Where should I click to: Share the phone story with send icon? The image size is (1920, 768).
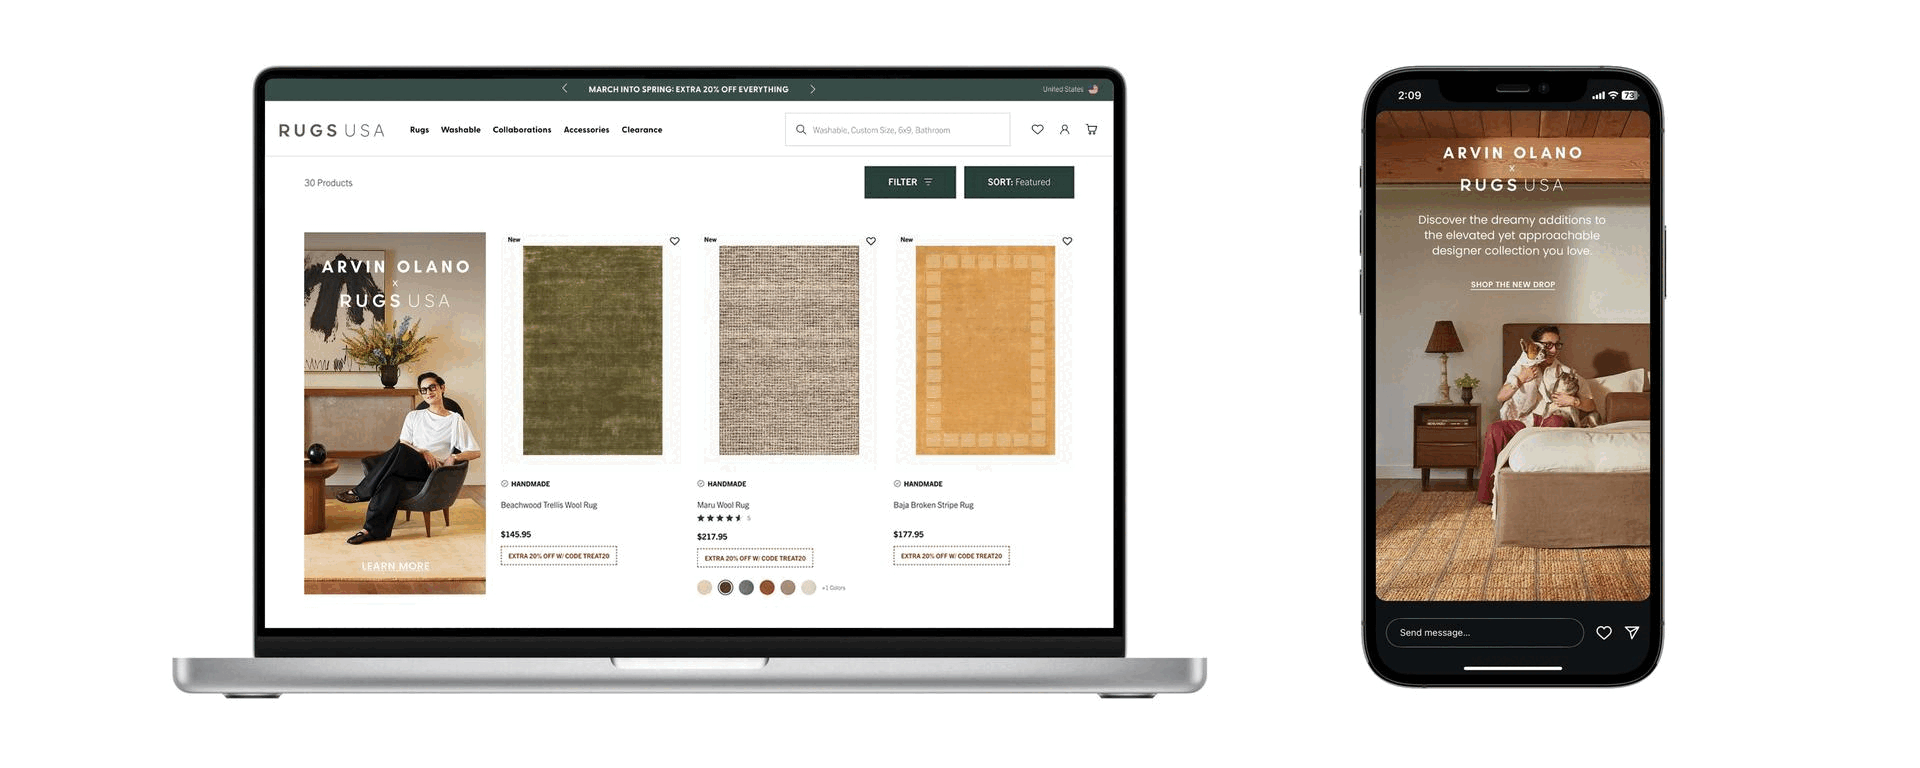[1632, 633]
